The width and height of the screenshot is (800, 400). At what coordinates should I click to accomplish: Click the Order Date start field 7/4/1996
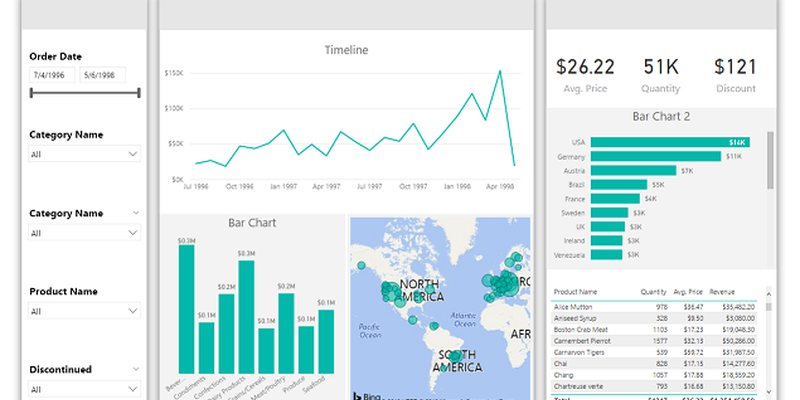[52, 75]
